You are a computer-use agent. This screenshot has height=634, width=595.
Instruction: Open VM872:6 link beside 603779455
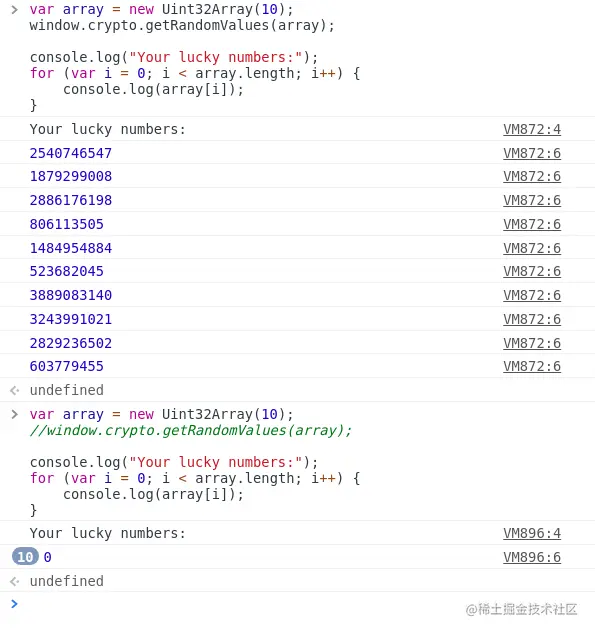532,366
